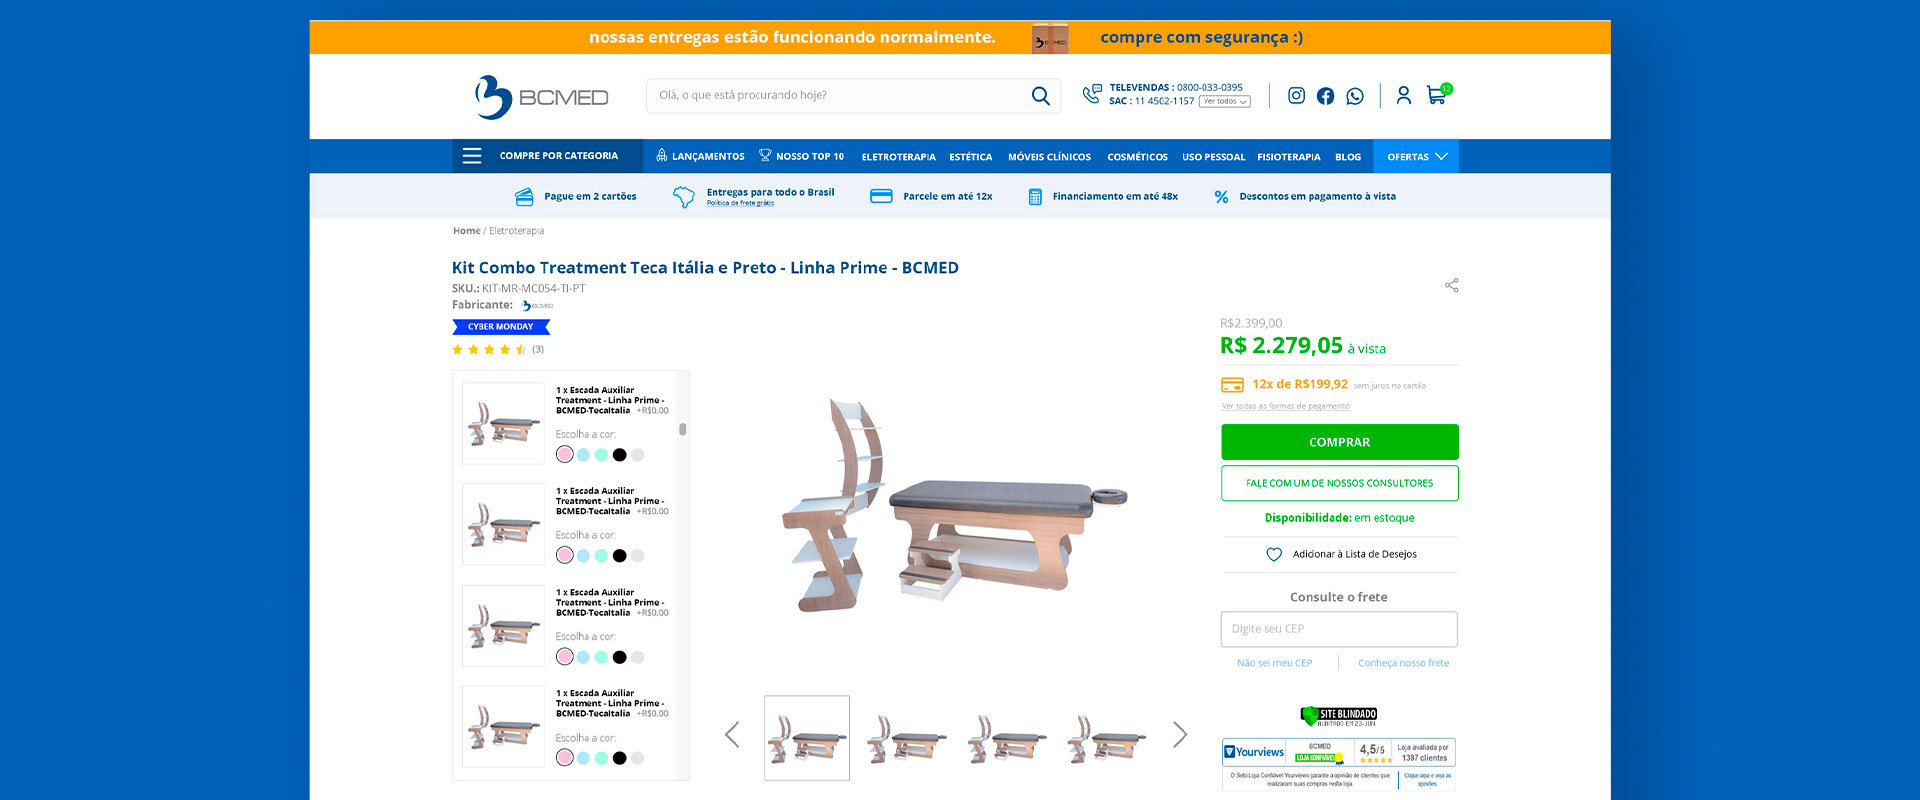
Task: Go to the Eletroterapia menu item
Action: pyautogui.click(x=899, y=157)
